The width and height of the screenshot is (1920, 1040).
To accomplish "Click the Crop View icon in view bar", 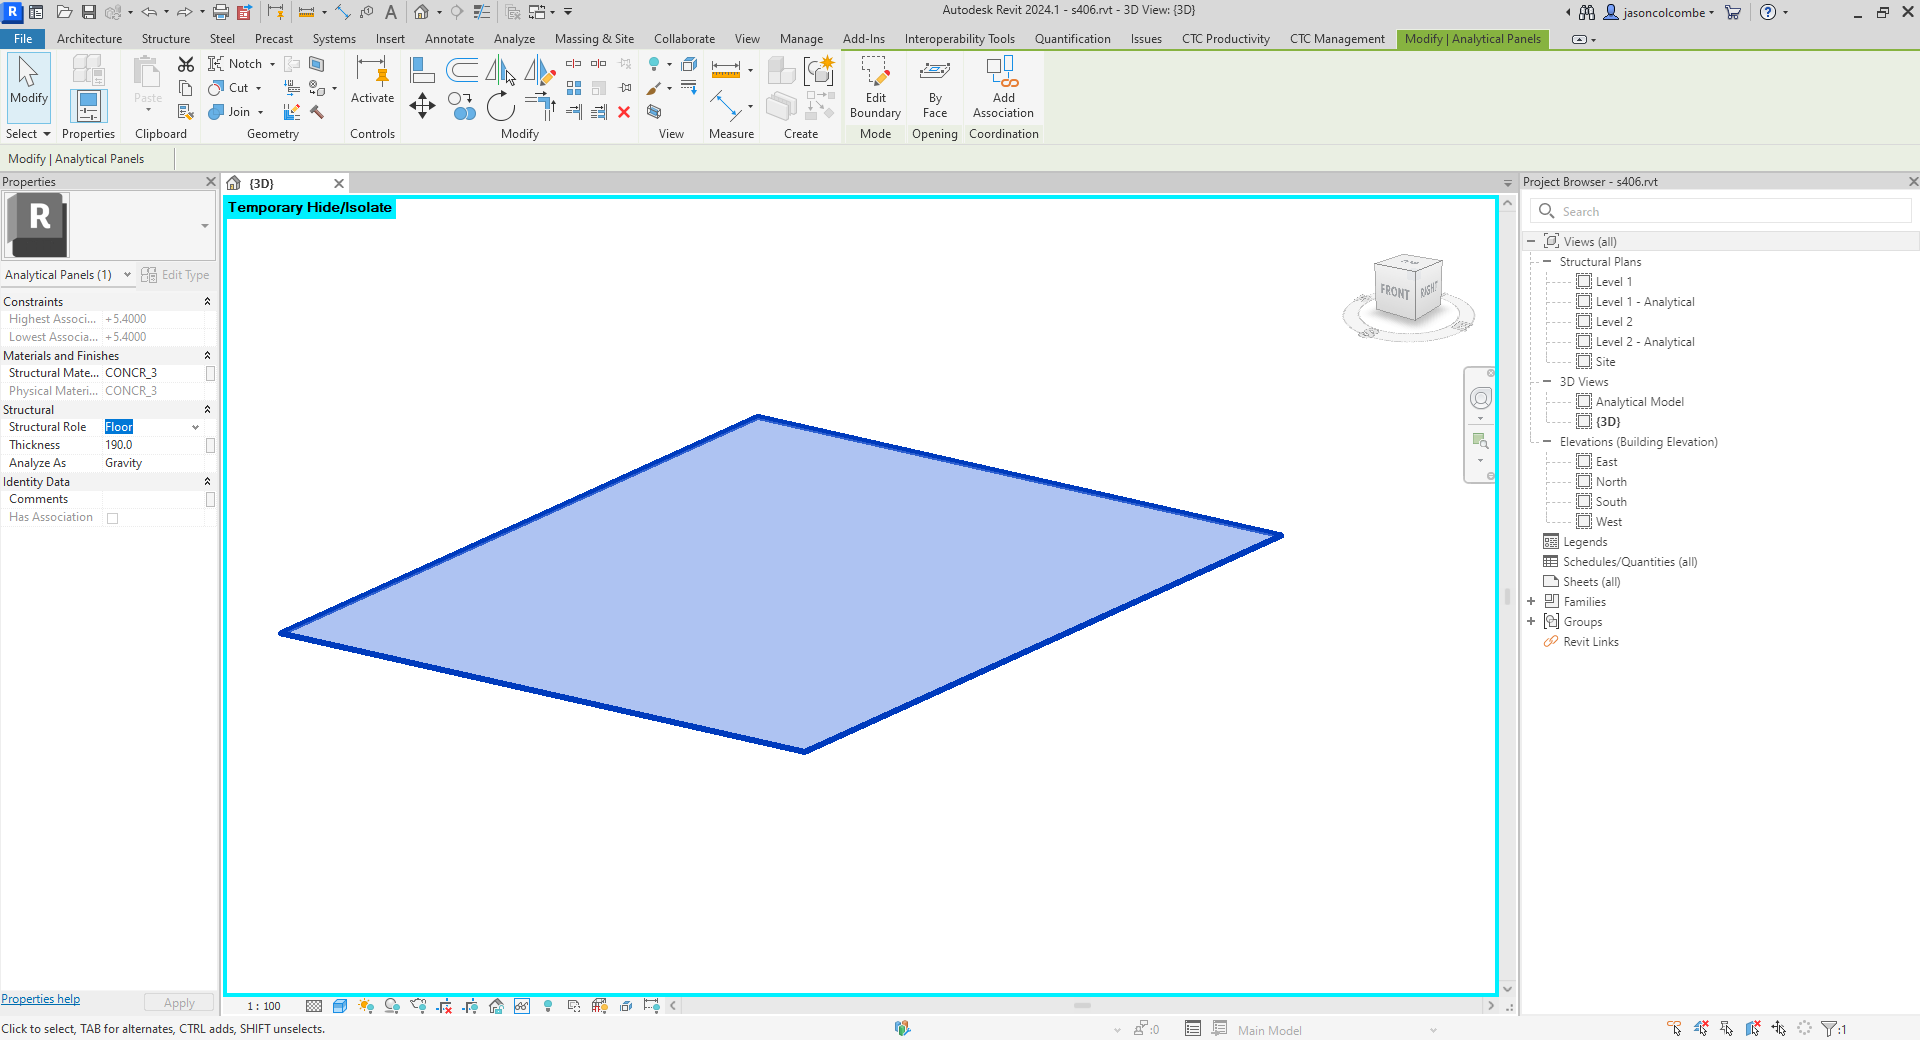I will point(444,1006).
